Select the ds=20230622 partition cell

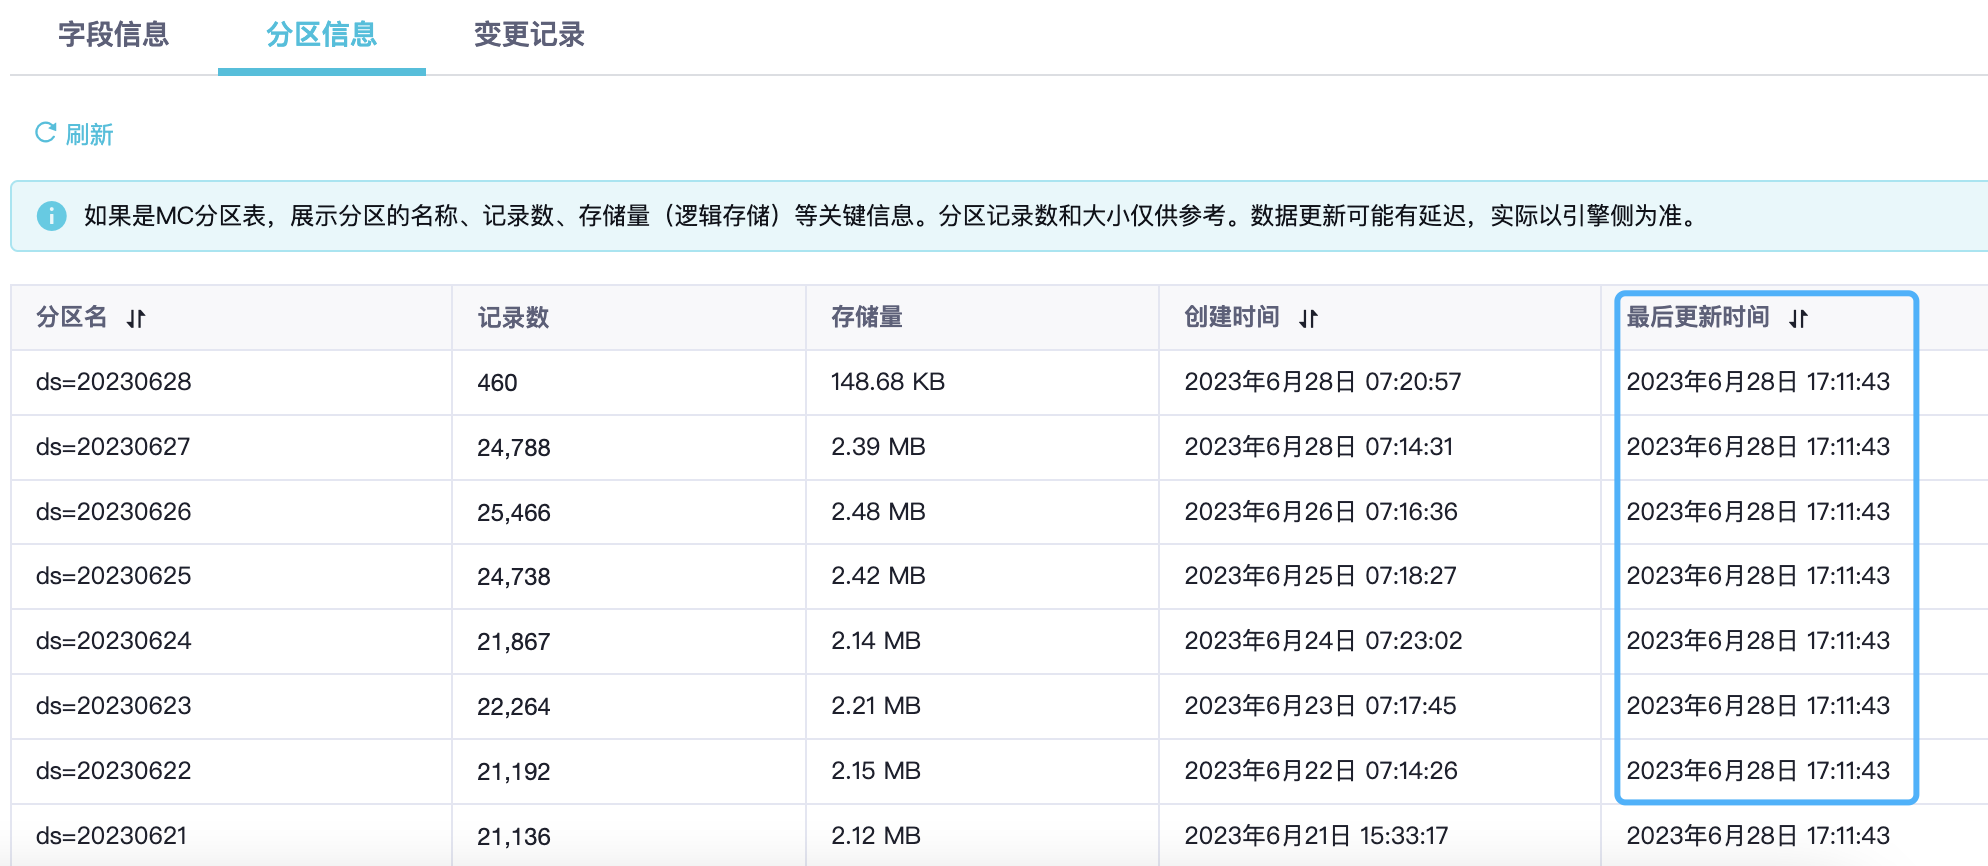click(113, 771)
